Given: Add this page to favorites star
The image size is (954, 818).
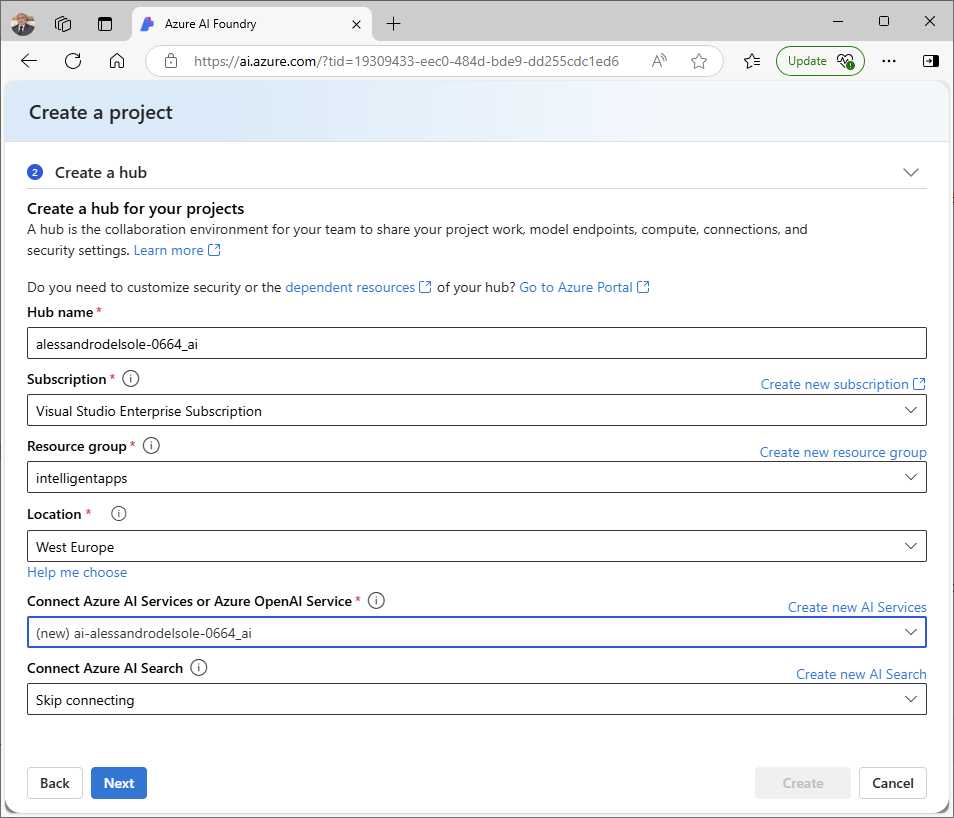Looking at the screenshot, I should click(x=699, y=61).
